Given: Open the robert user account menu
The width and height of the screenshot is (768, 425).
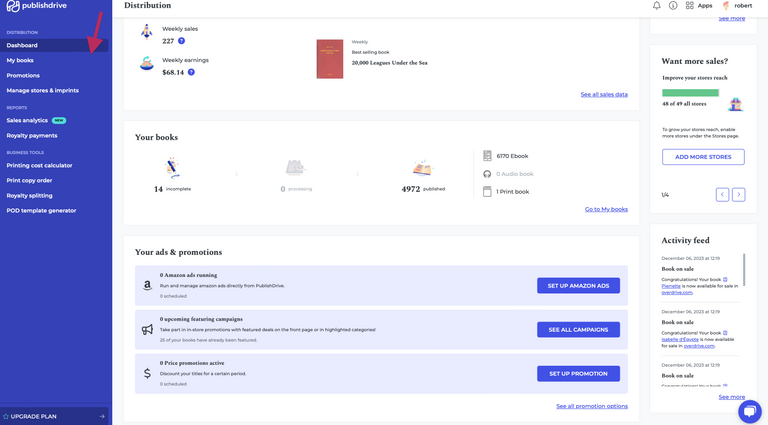Looking at the screenshot, I should click(733, 5).
